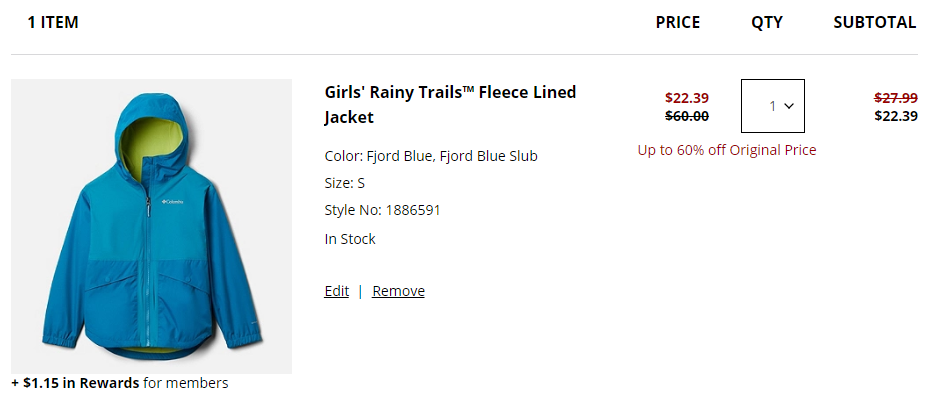This screenshot has height=400, width=928.
Task: Click the Edit link under the jacket details
Action: pos(336,291)
